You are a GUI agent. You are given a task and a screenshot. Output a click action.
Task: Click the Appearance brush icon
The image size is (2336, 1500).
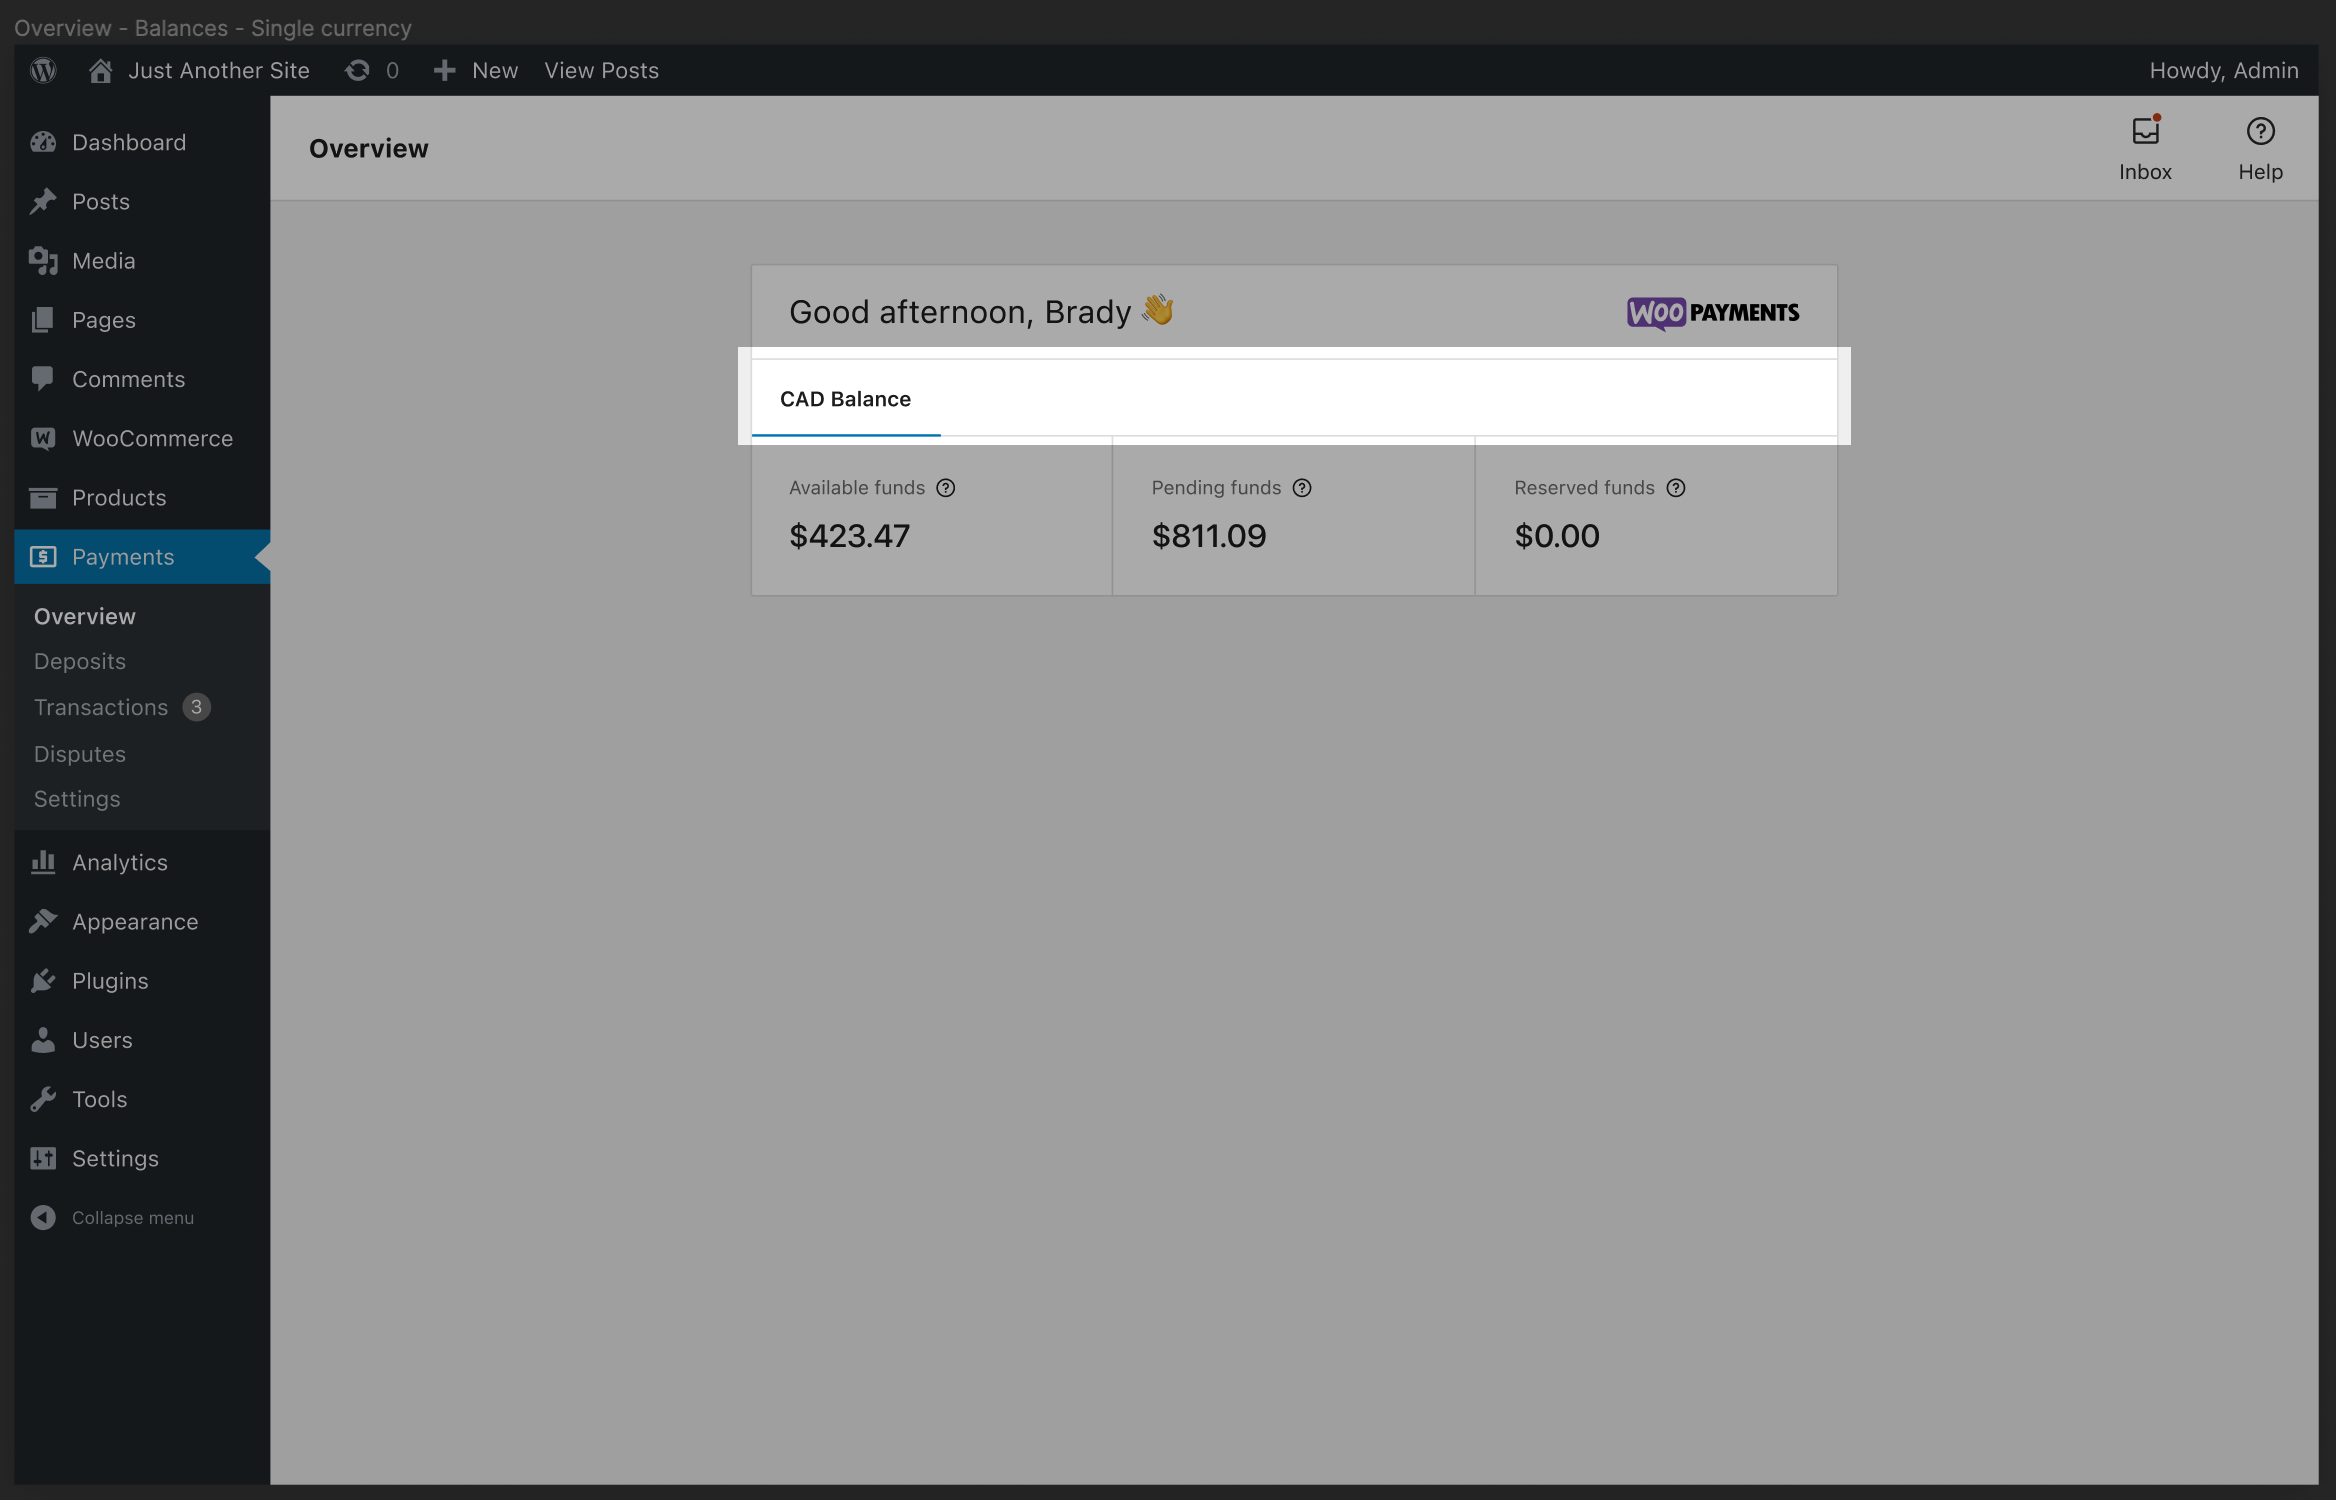[x=44, y=921]
